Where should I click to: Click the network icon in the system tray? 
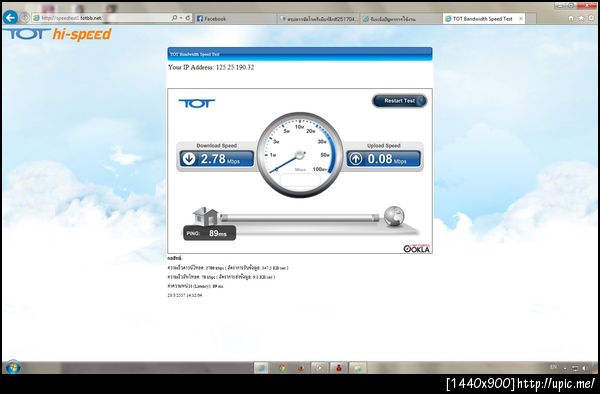575,368
